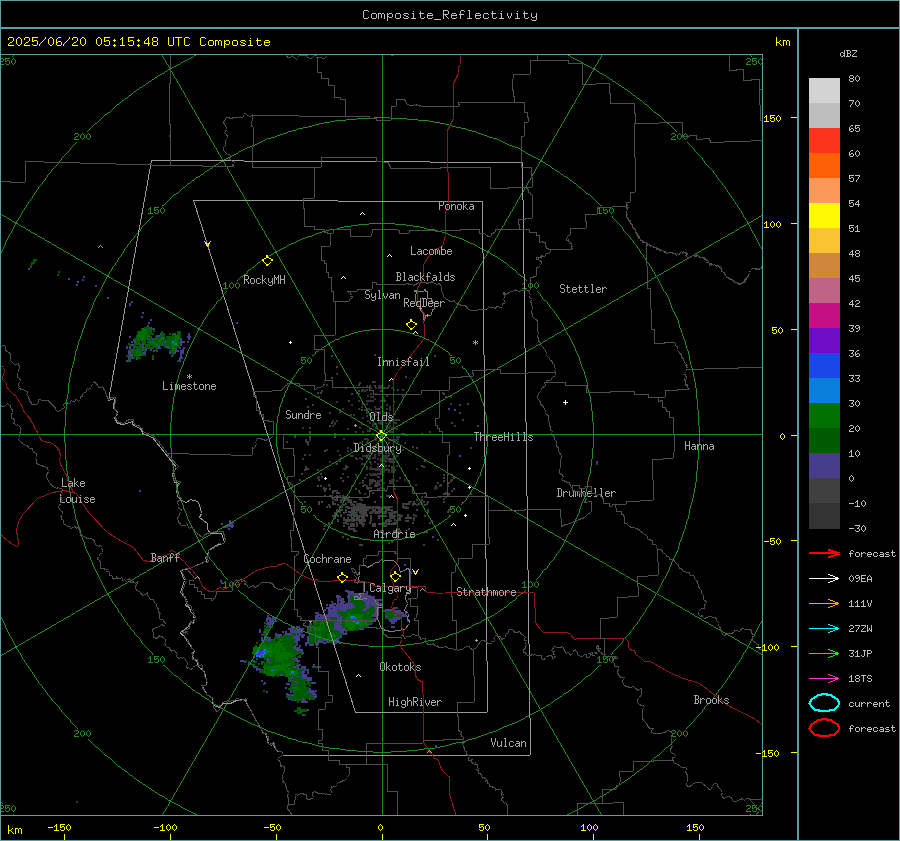Click the Cochrane town label
The width and height of the screenshot is (900, 841).
pyautogui.click(x=327, y=559)
